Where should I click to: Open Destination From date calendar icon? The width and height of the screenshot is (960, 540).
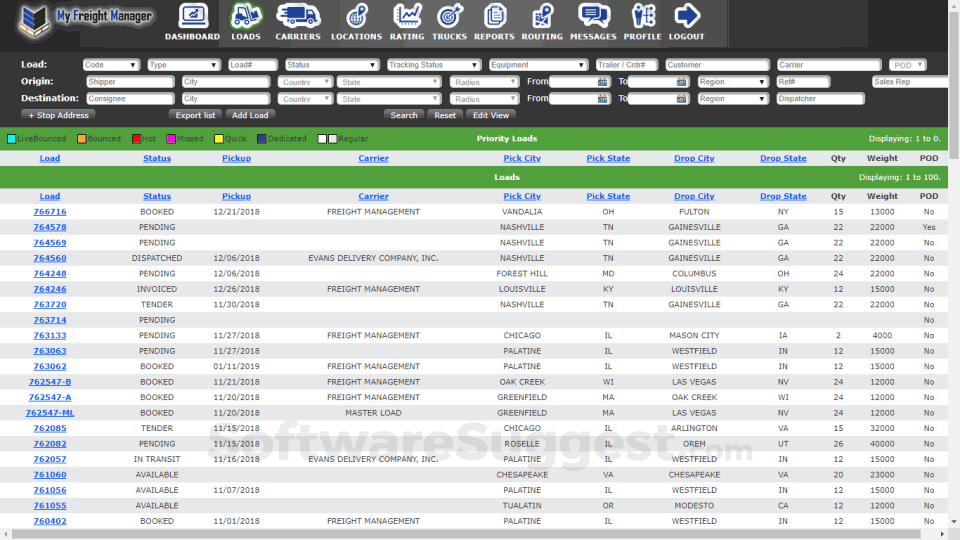(602, 99)
